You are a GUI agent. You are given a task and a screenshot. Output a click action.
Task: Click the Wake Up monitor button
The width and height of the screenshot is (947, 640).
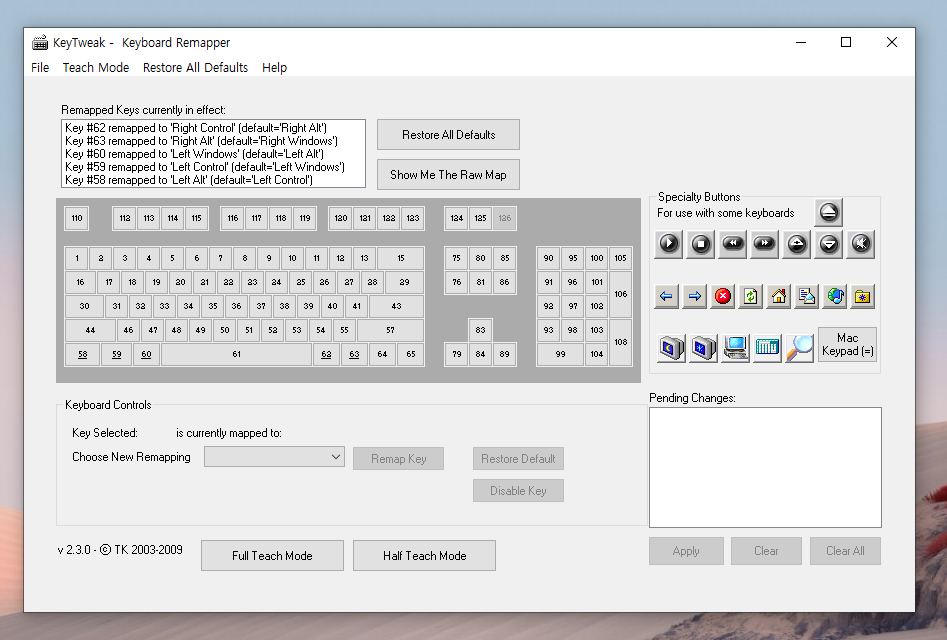pyautogui.click(x=704, y=348)
